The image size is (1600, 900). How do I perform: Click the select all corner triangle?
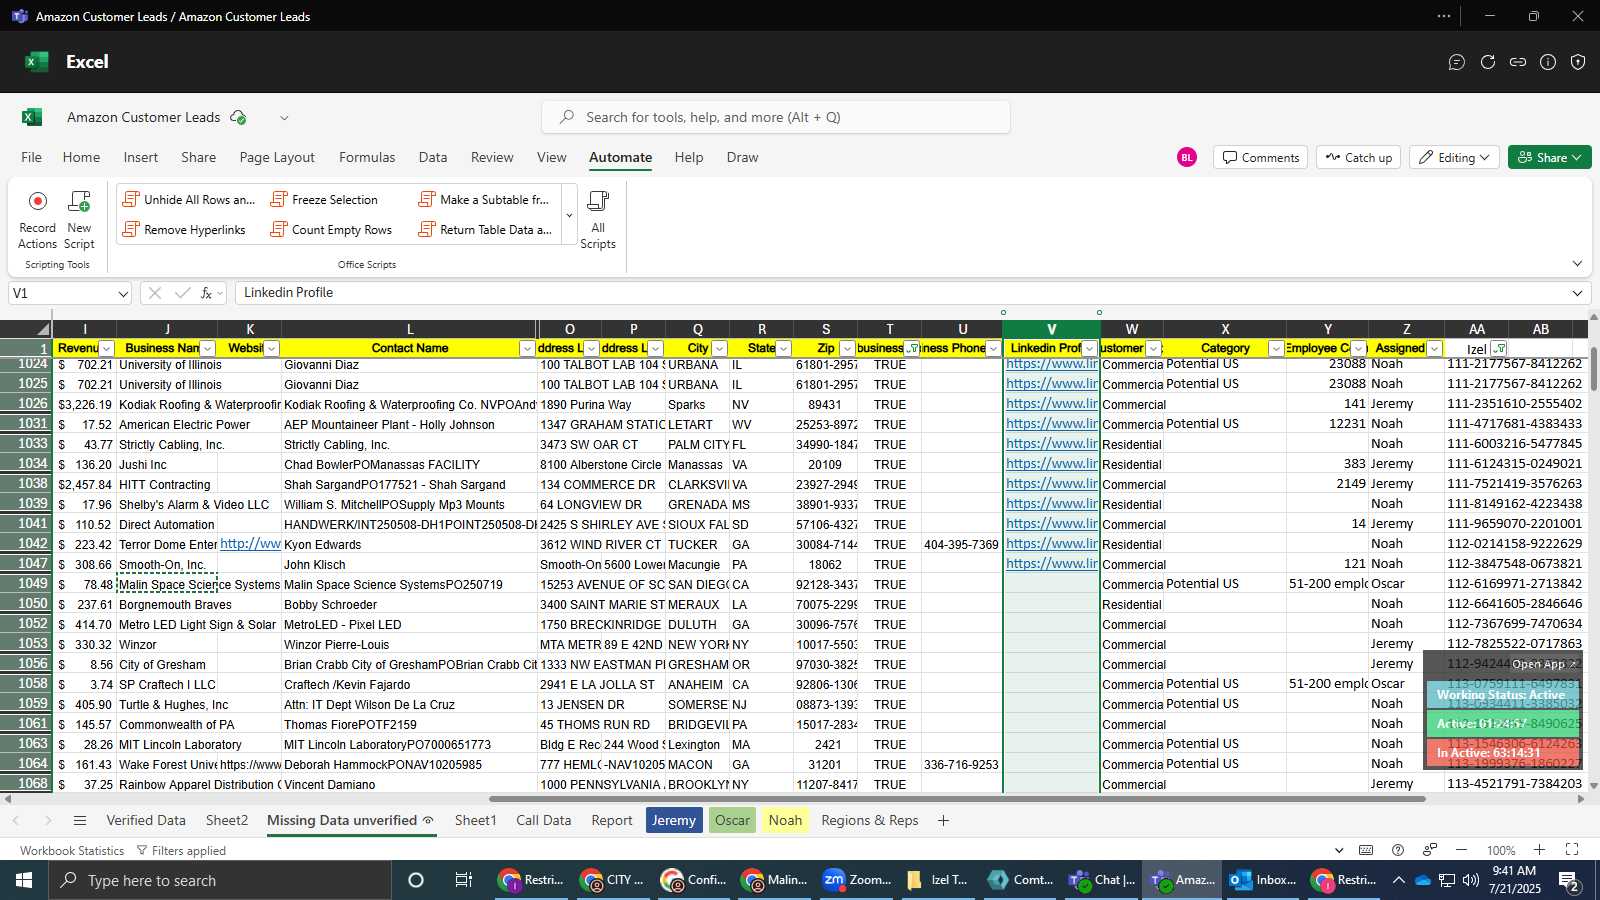click(x=43, y=329)
